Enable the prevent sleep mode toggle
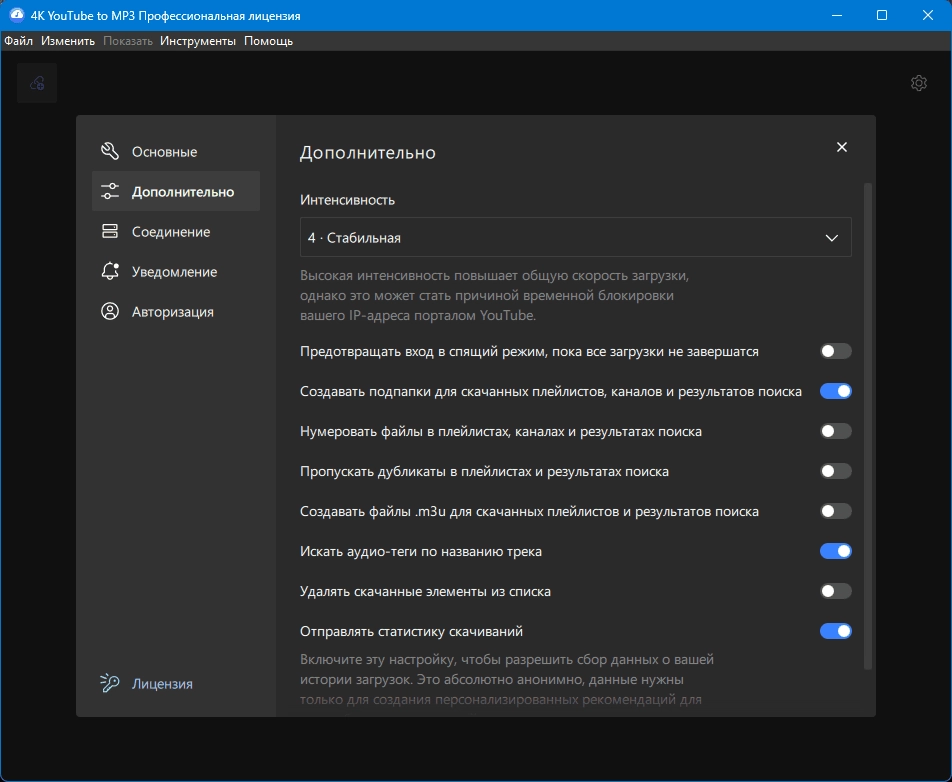Viewport: 952px width, 782px height. coord(835,351)
